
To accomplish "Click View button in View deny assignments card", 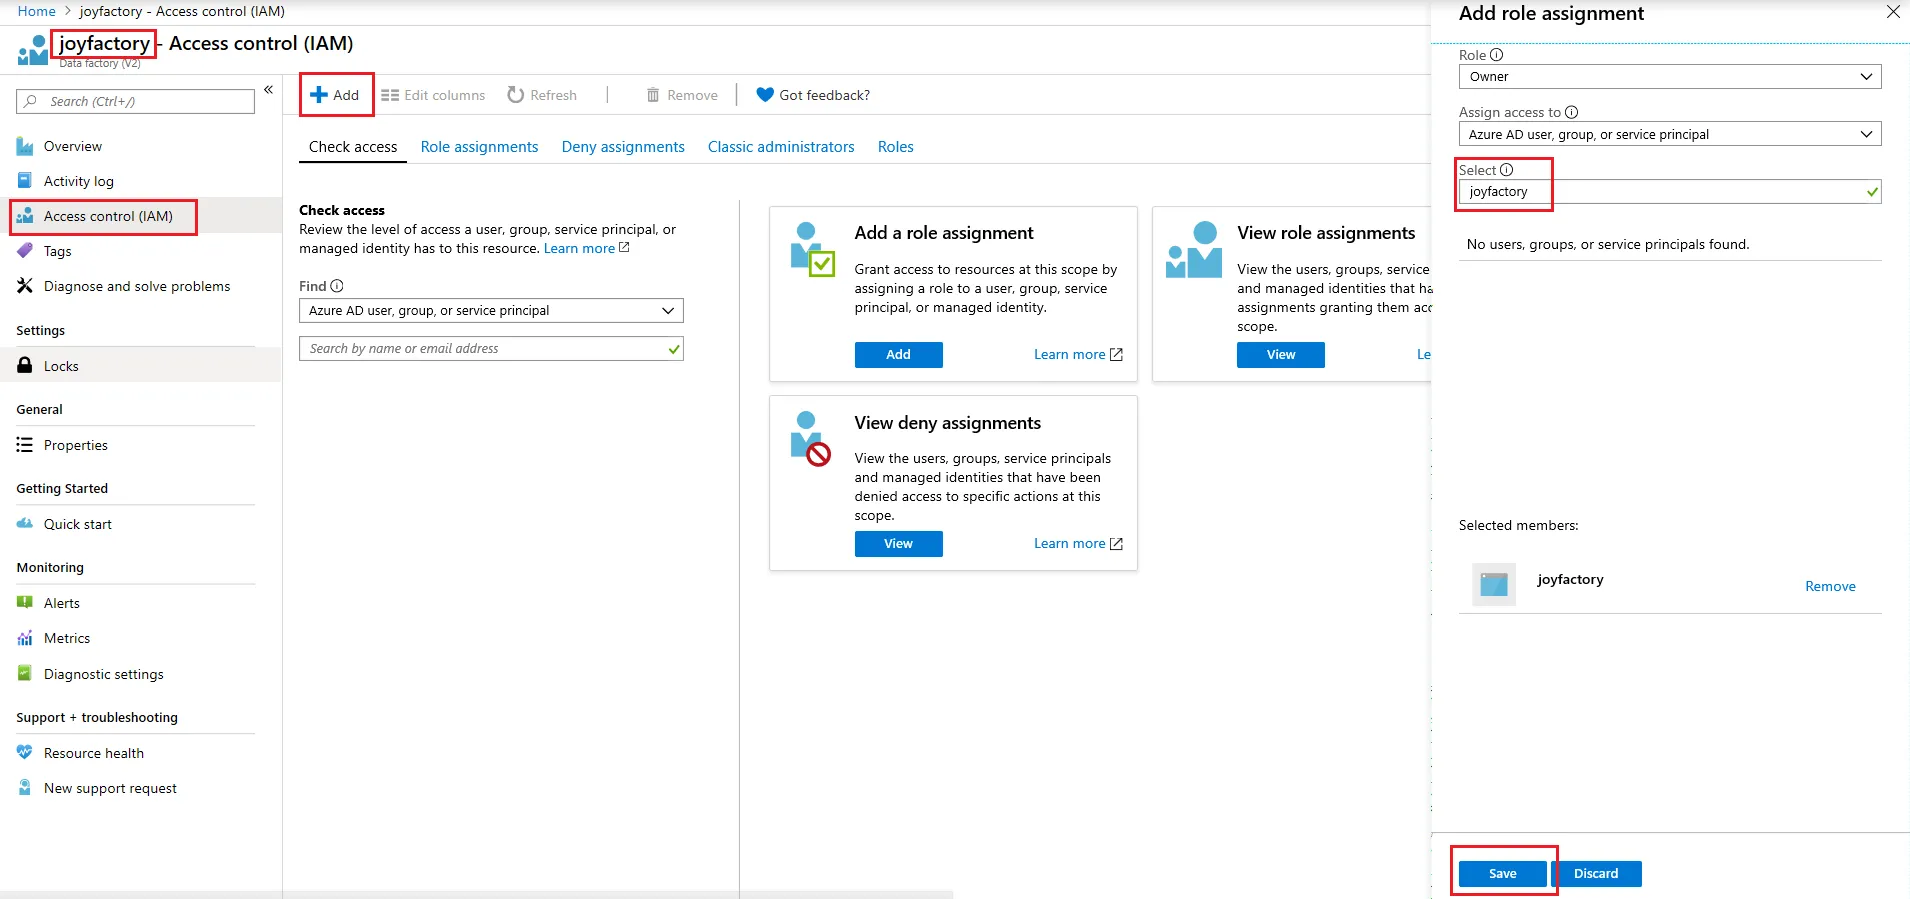I will click(898, 544).
